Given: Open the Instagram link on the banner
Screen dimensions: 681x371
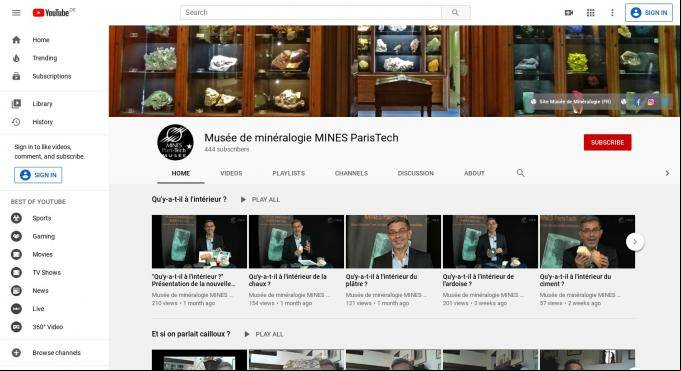Looking at the screenshot, I should pyautogui.click(x=651, y=102).
